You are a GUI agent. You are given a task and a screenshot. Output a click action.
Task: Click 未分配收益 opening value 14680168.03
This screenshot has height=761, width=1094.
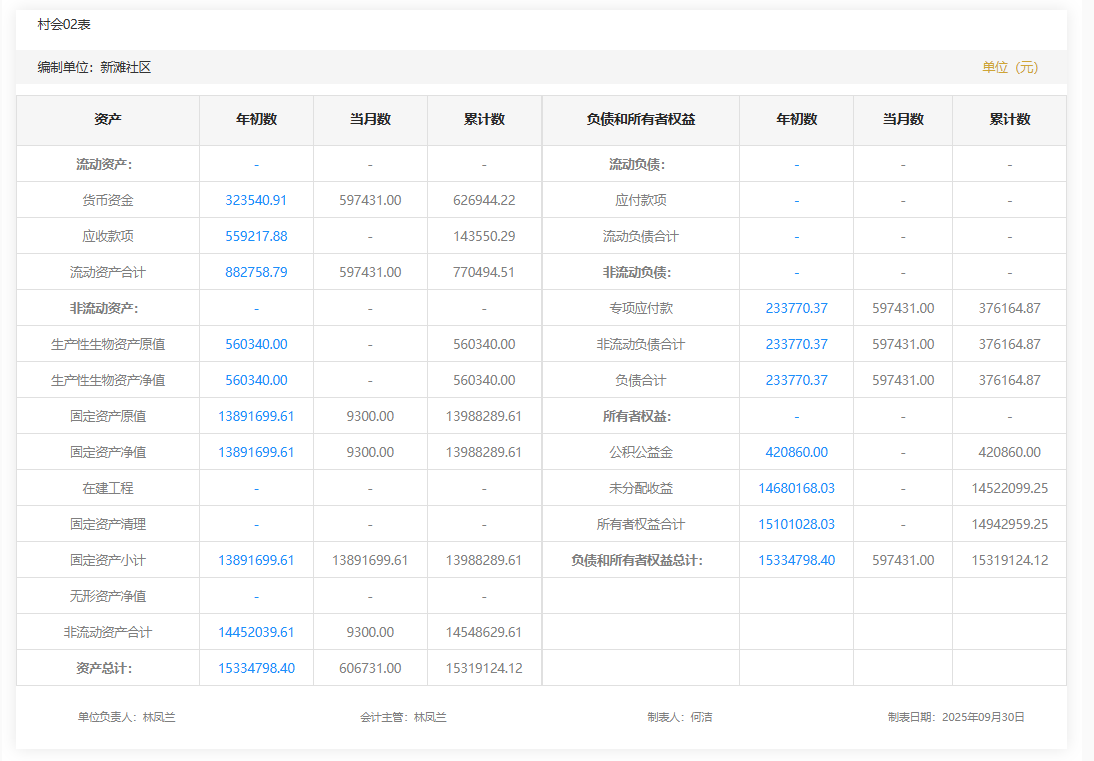click(x=796, y=488)
